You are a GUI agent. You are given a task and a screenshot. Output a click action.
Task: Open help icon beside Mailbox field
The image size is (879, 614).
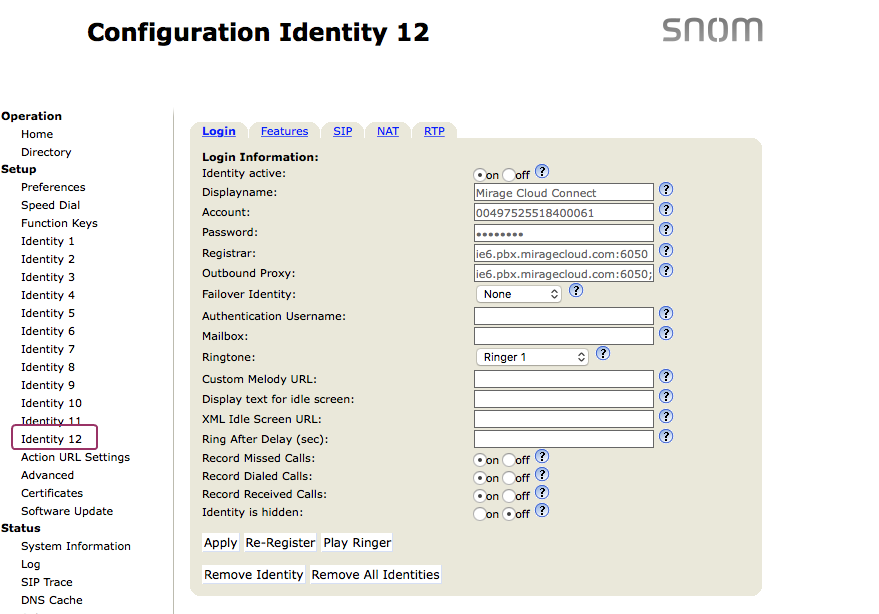[x=666, y=334]
